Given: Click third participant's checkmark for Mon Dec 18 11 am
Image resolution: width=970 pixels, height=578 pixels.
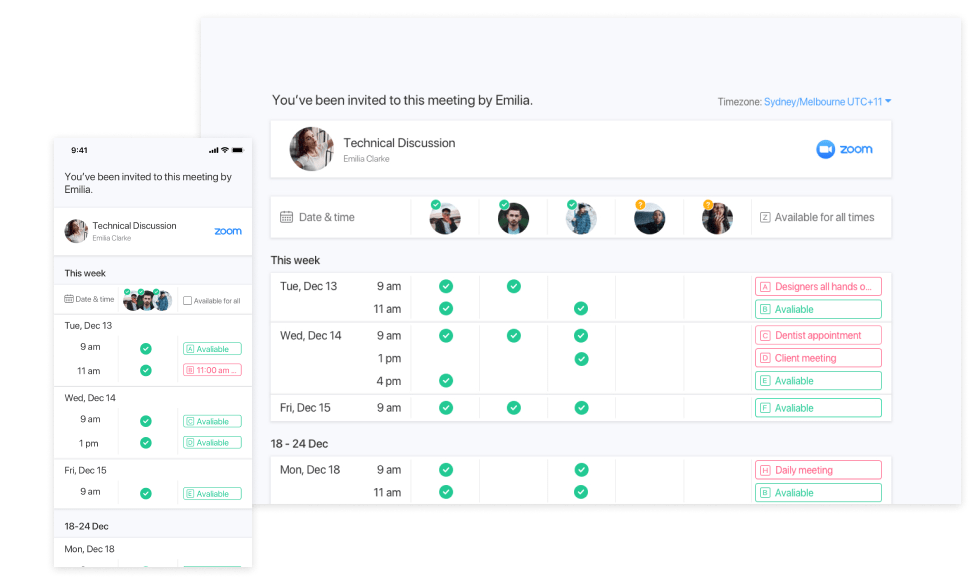Looking at the screenshot, I should (581, 492).
